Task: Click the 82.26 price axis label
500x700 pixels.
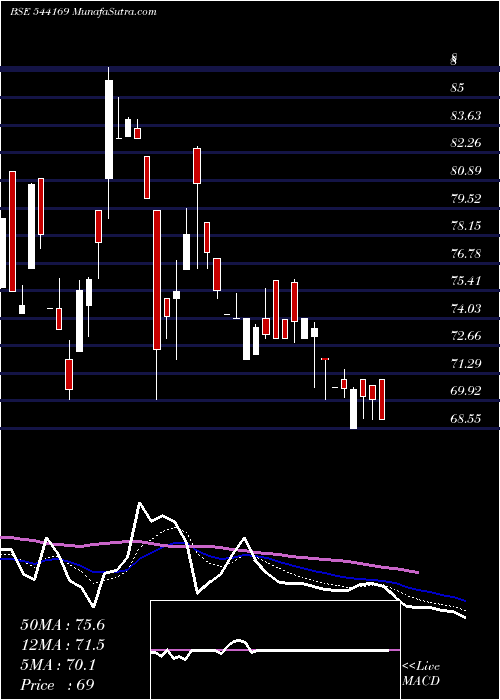Action: coord(466,143)
